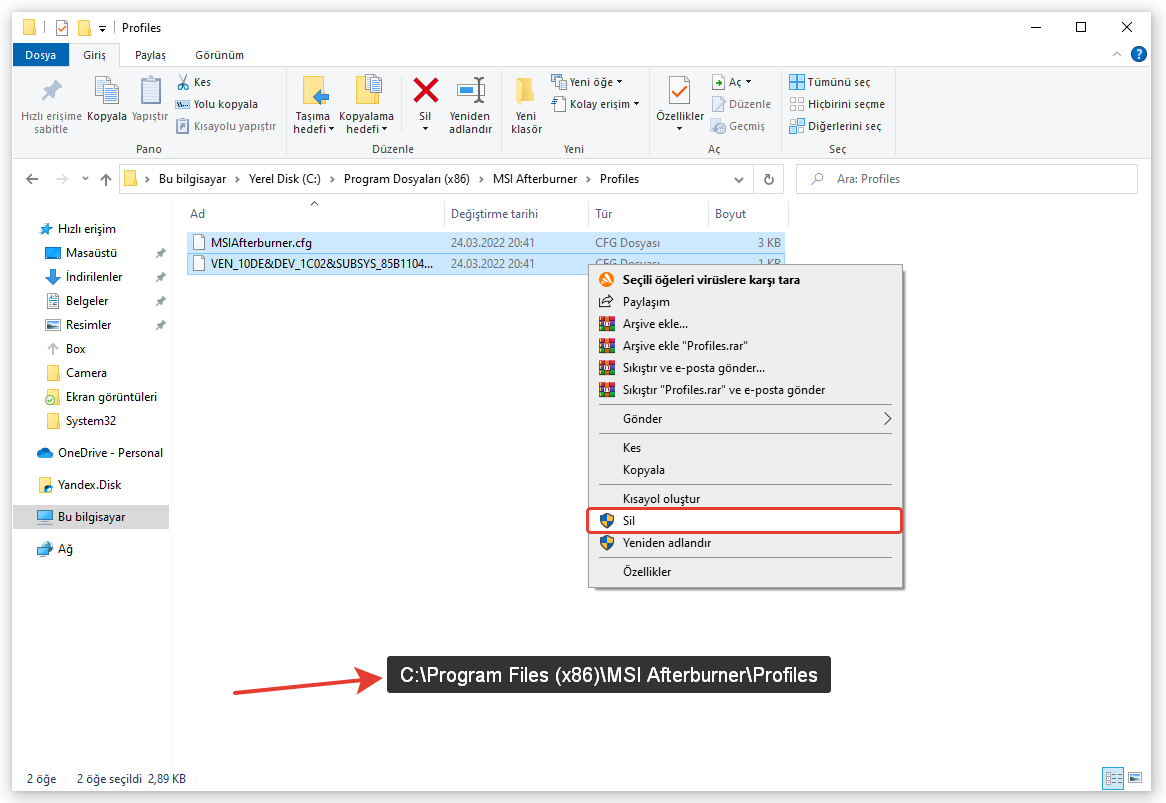This screenshot has height=803, width=1166.
Task: Click the help question mark icon
Action: [x=1138, y=55]
